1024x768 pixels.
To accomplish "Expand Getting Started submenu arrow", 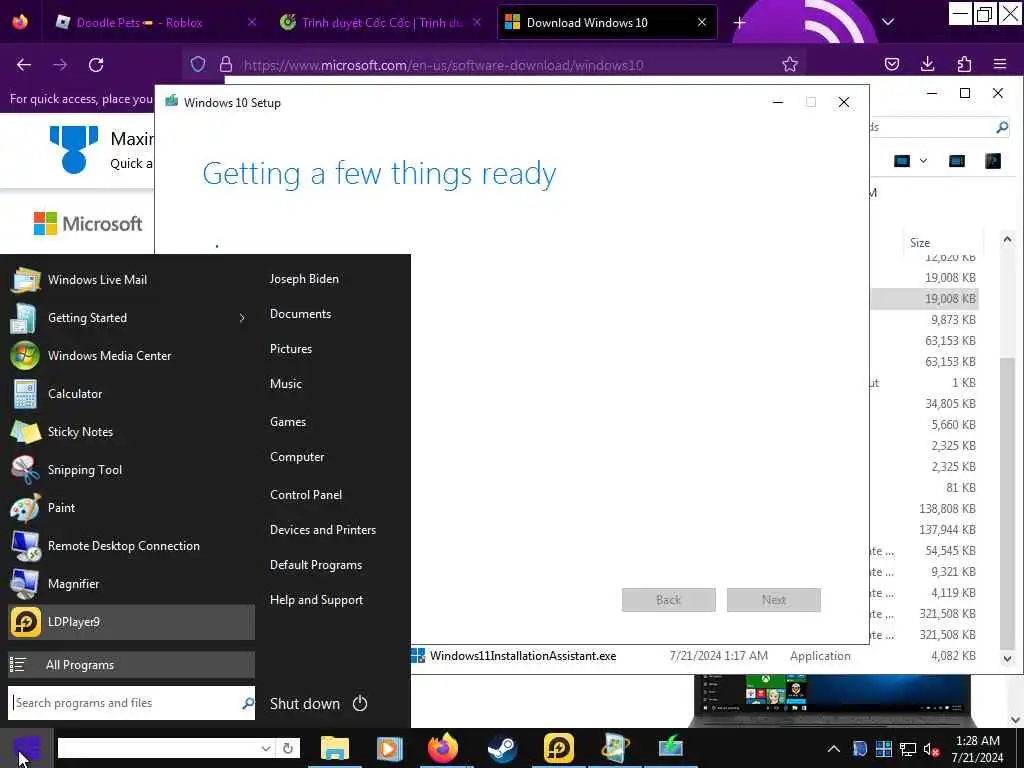I will (242, 318).
